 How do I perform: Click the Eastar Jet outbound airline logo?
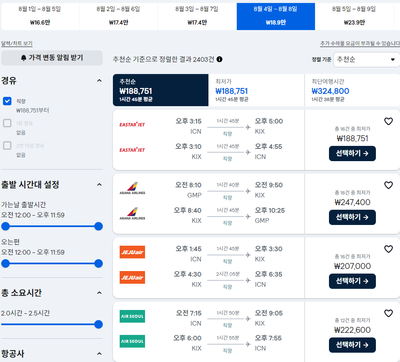point(132,125)
